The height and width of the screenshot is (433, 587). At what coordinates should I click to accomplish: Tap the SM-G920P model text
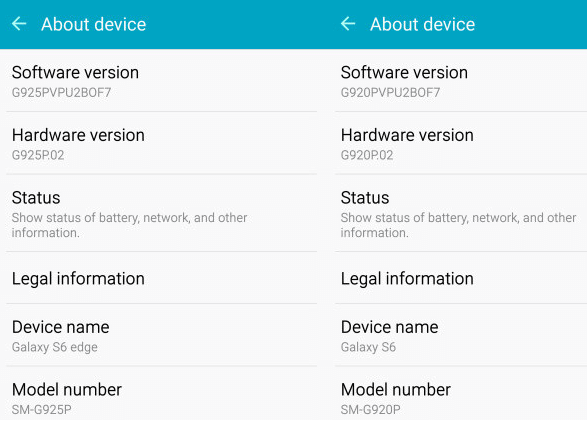tap(371, 410)
